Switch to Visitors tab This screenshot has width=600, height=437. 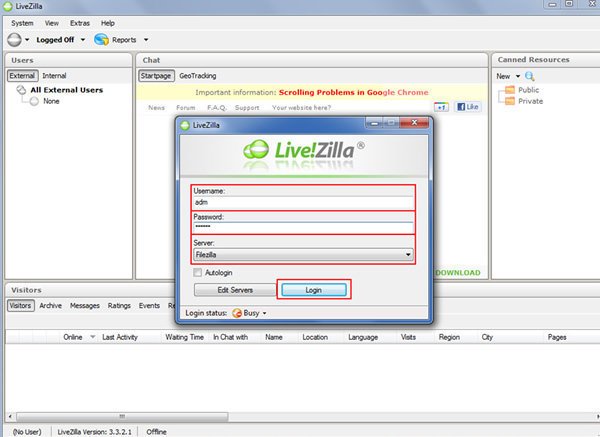coord(21,305)
